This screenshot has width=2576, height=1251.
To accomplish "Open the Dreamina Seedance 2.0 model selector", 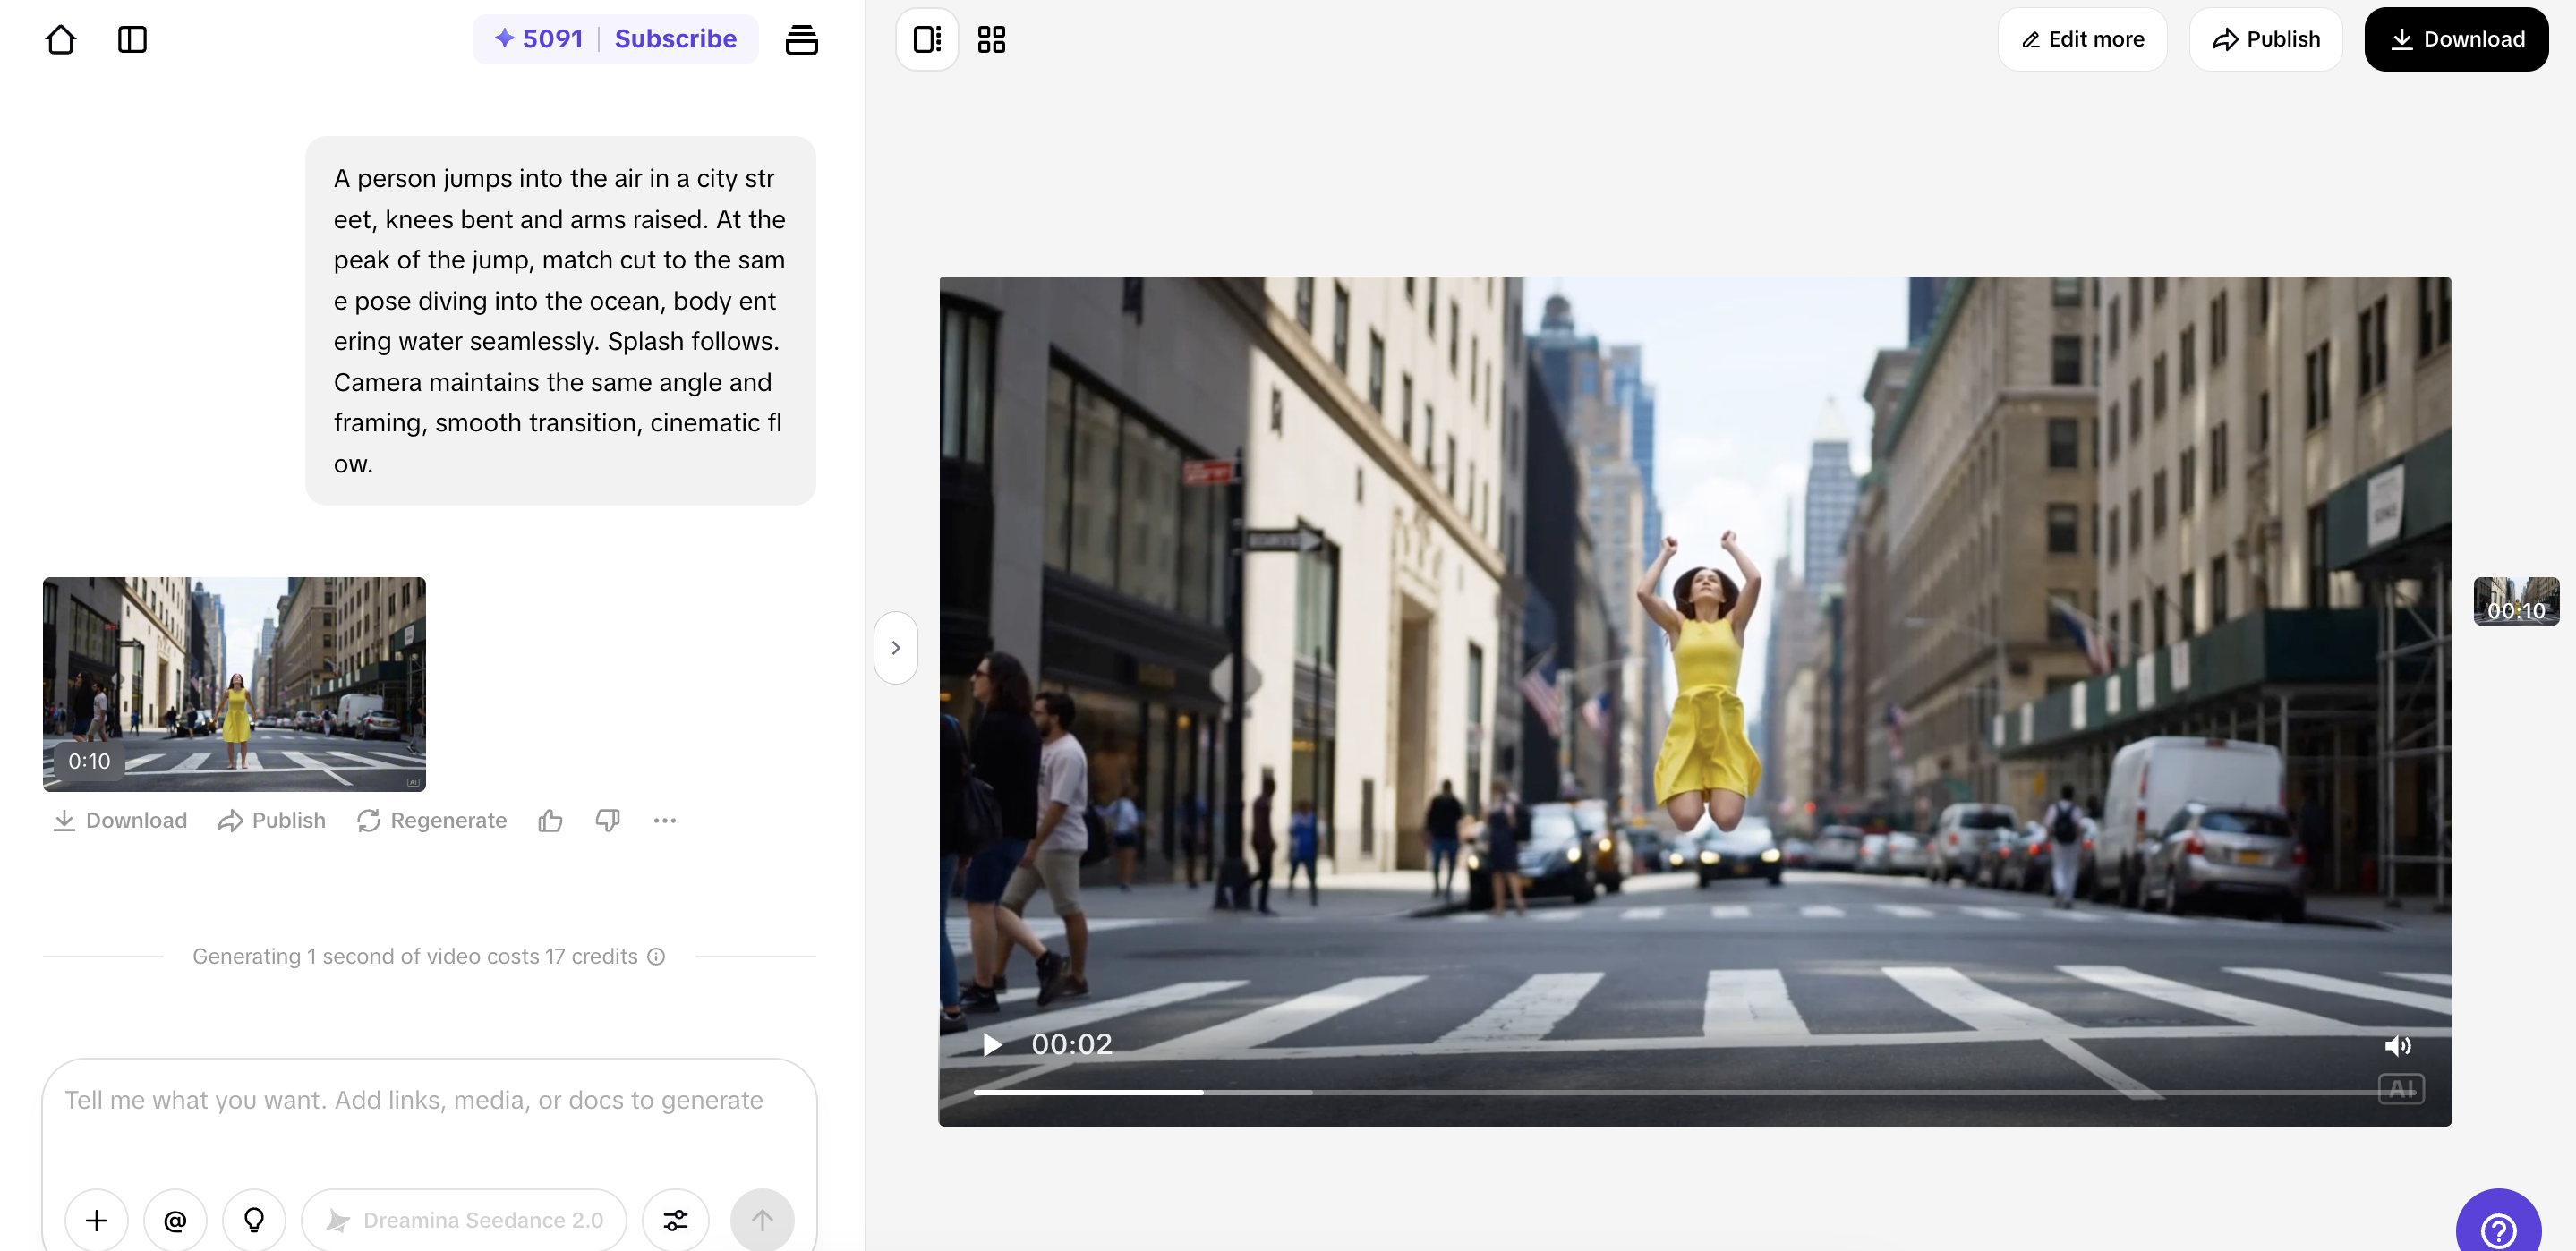I will pyautogui.click(x=464, y=1220).
